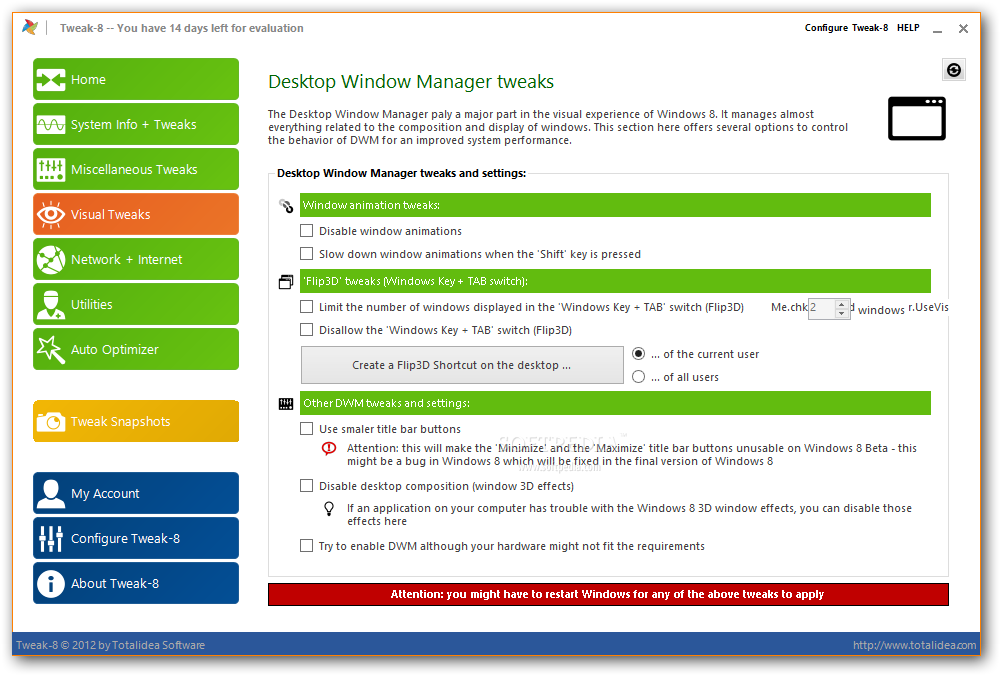Visit http://www.totalidea.com link
The image size is (1001, 676).
[x=914, y=645]
